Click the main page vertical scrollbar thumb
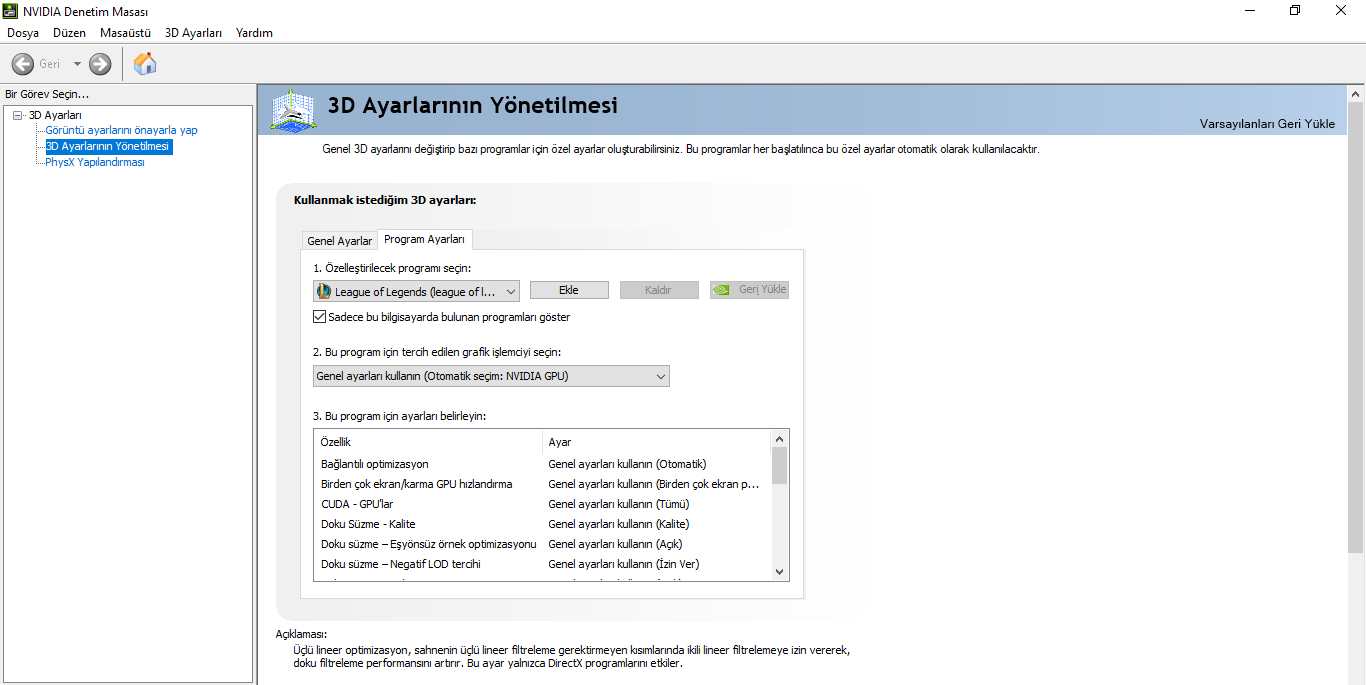 pos(1356,327)
